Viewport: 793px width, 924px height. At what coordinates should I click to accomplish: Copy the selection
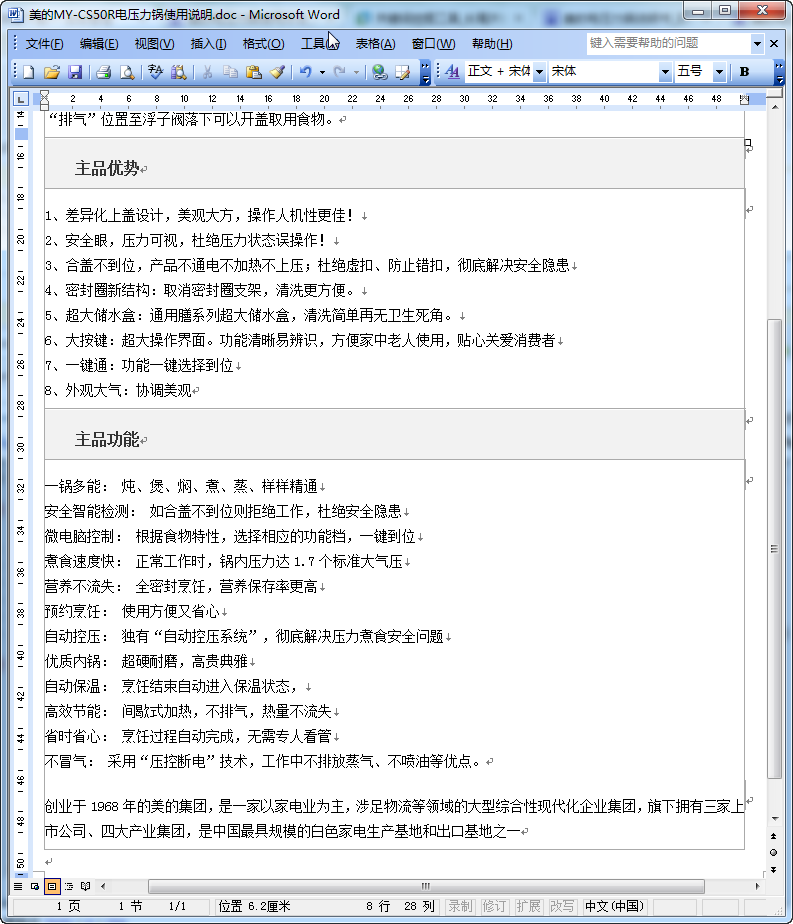coord(230,72)
